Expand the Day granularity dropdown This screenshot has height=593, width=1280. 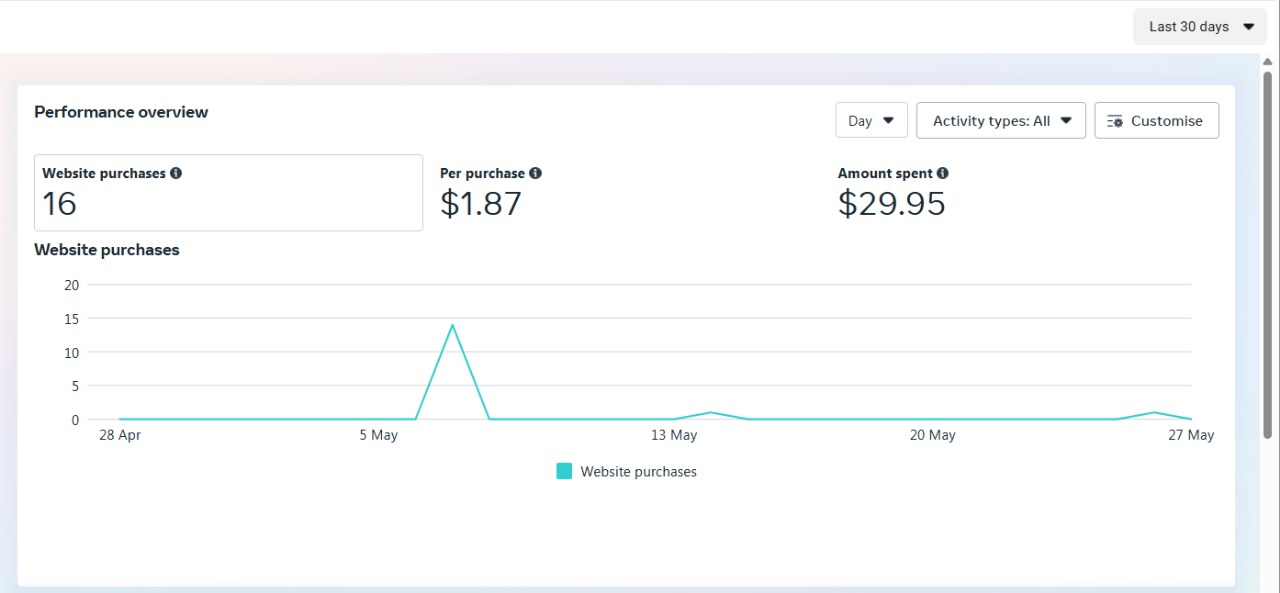tap(872, 120)
